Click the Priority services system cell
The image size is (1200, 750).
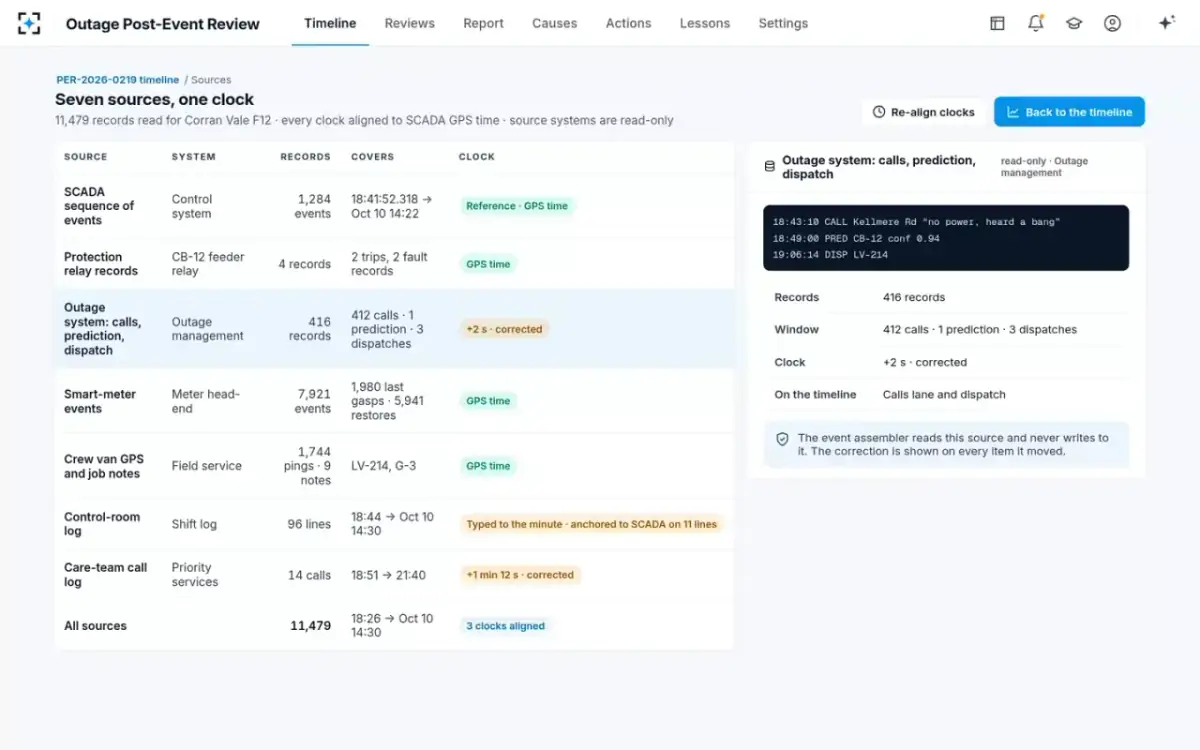click(195, 575)
